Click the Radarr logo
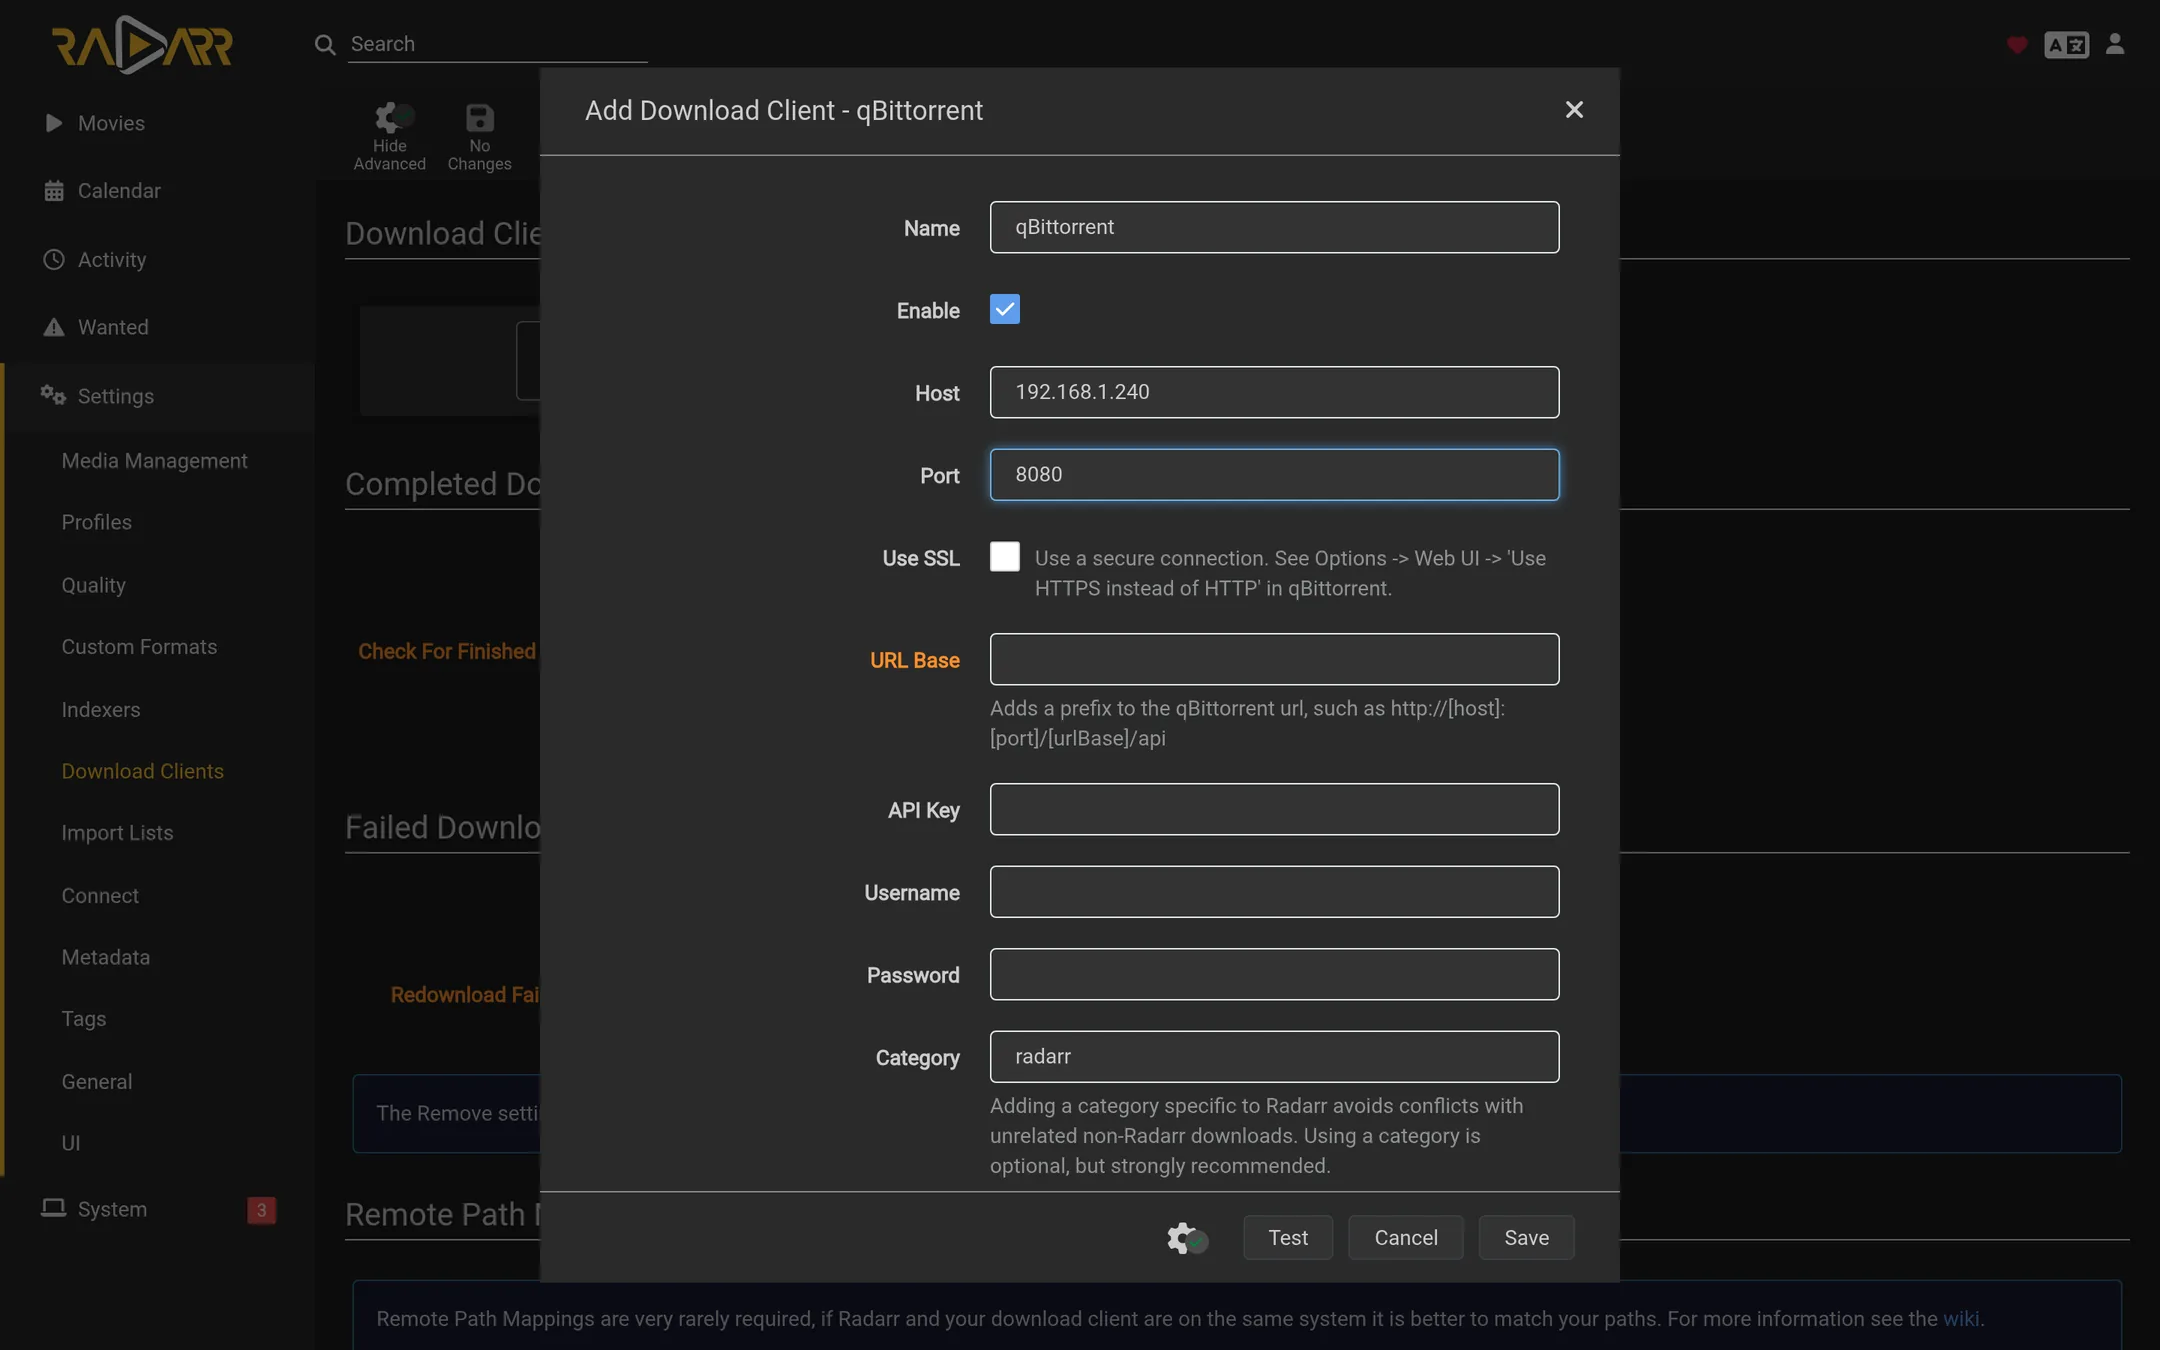Image resolution: width=2160 pixels, height=1350 pixels. (x=142, y=44)
